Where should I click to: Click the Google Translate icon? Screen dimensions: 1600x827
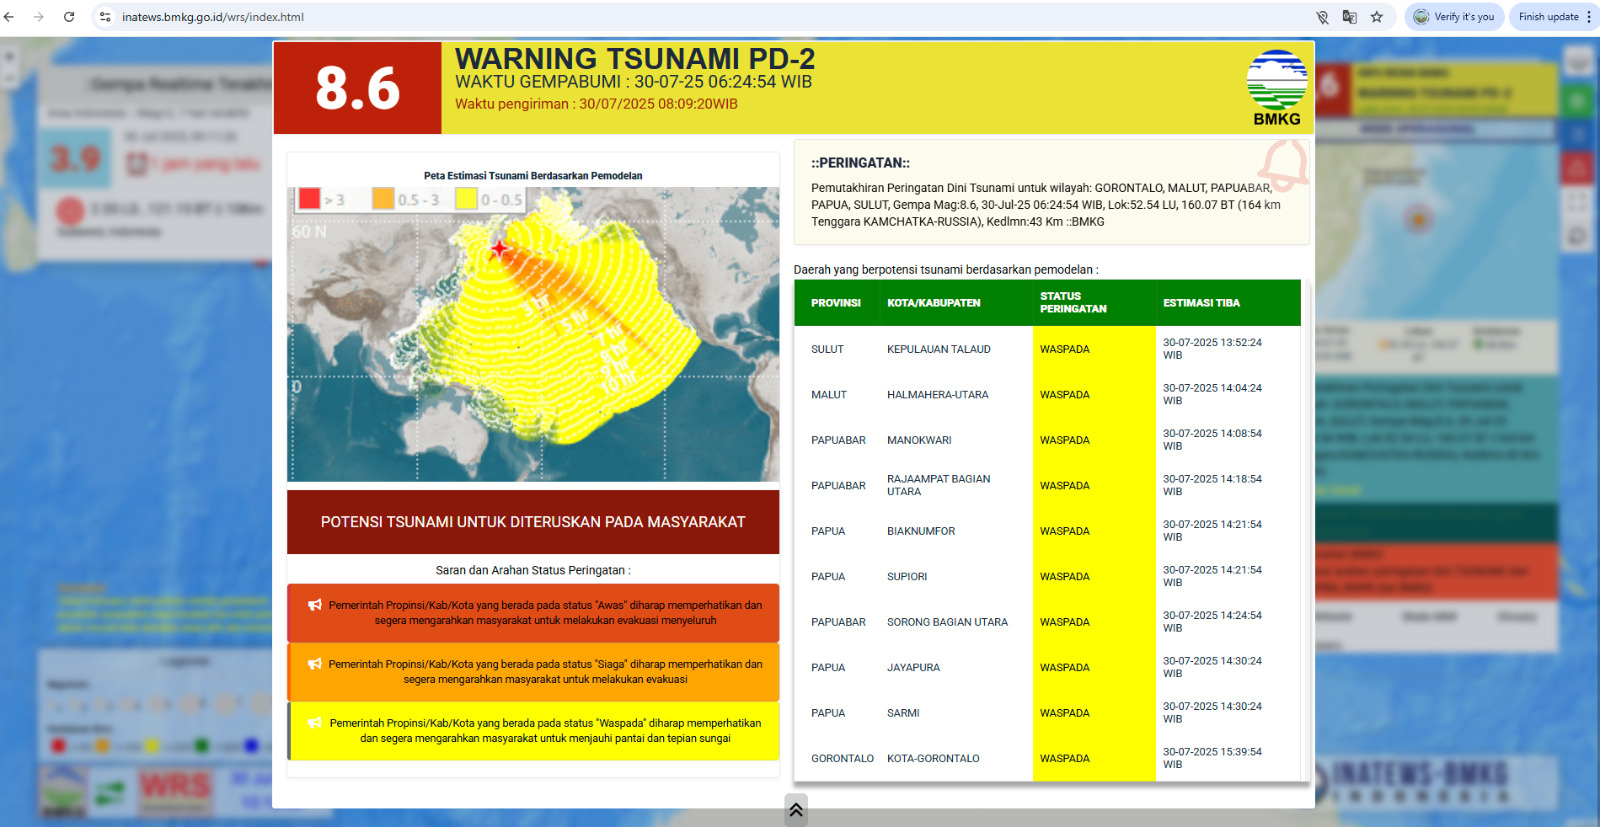(x=1349, y=17)
